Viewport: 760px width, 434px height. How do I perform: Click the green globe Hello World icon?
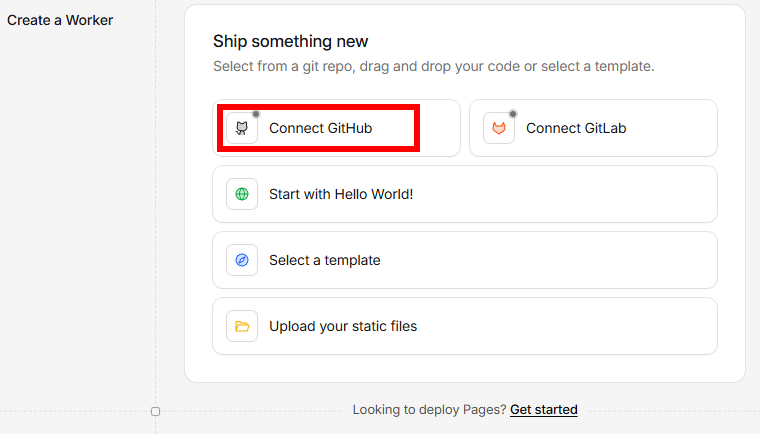(242, 194)
